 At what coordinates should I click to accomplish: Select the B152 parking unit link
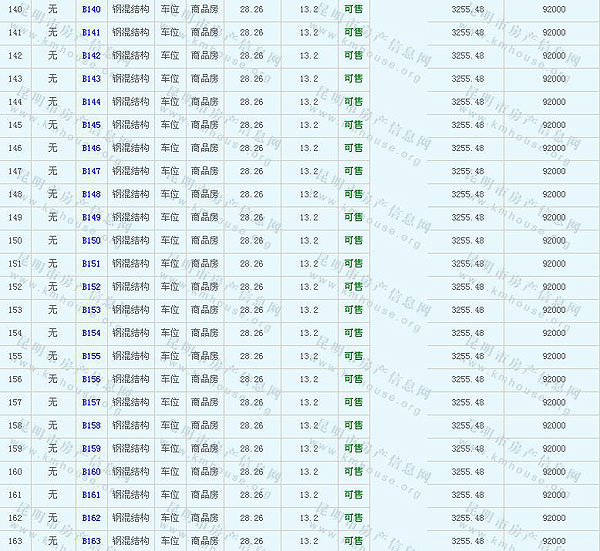click(x=91, y=287)
